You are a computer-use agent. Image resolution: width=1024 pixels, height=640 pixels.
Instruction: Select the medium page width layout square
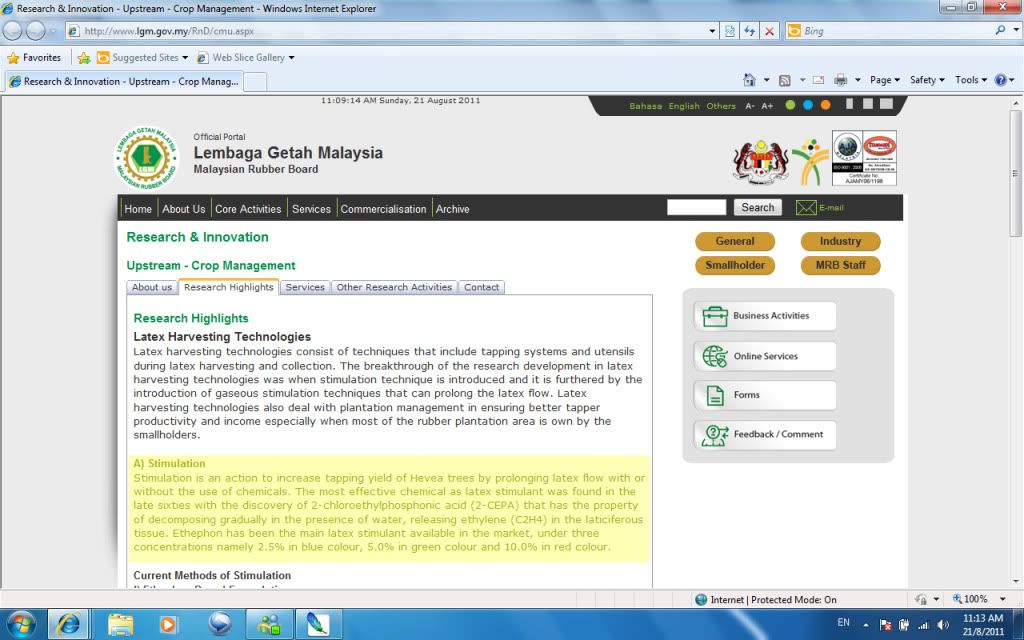[868, 104]
